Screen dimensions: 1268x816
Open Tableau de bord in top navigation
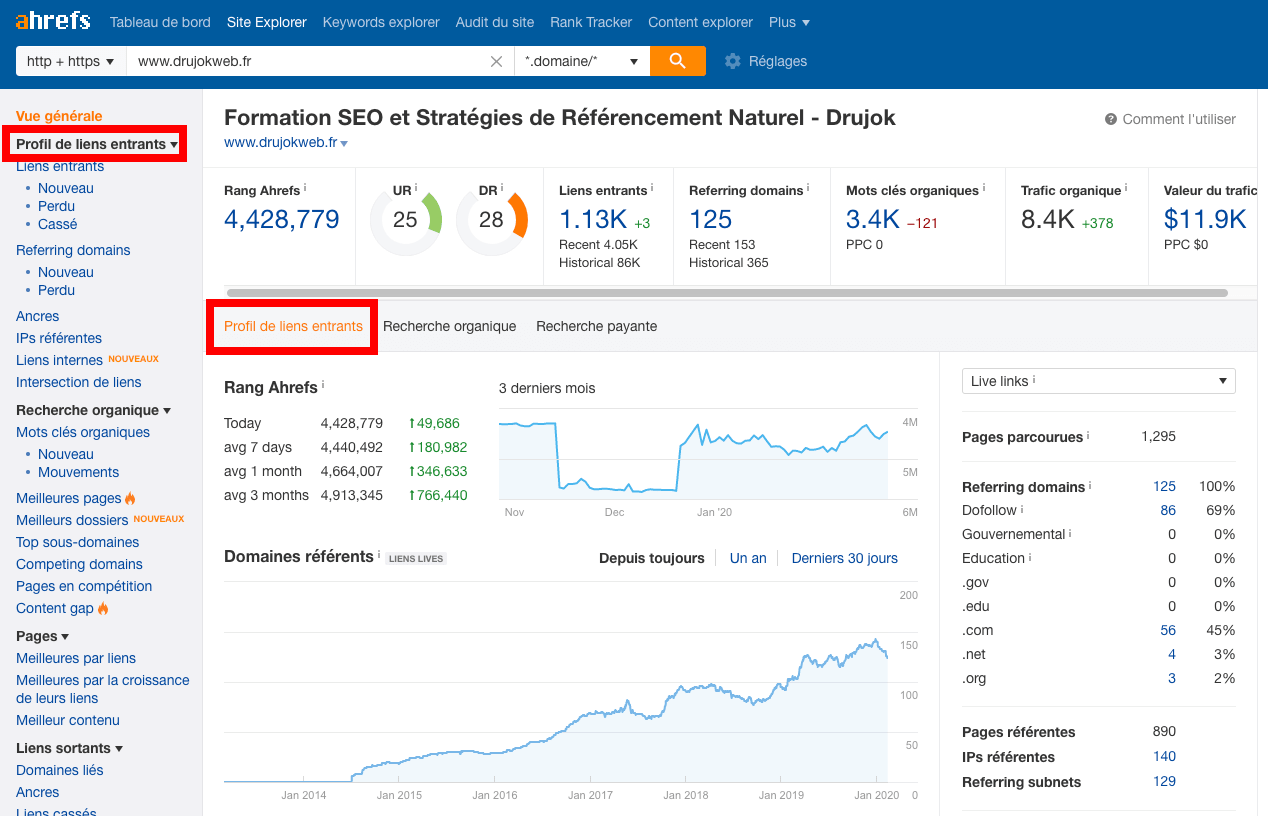click(x=160, y=22)
